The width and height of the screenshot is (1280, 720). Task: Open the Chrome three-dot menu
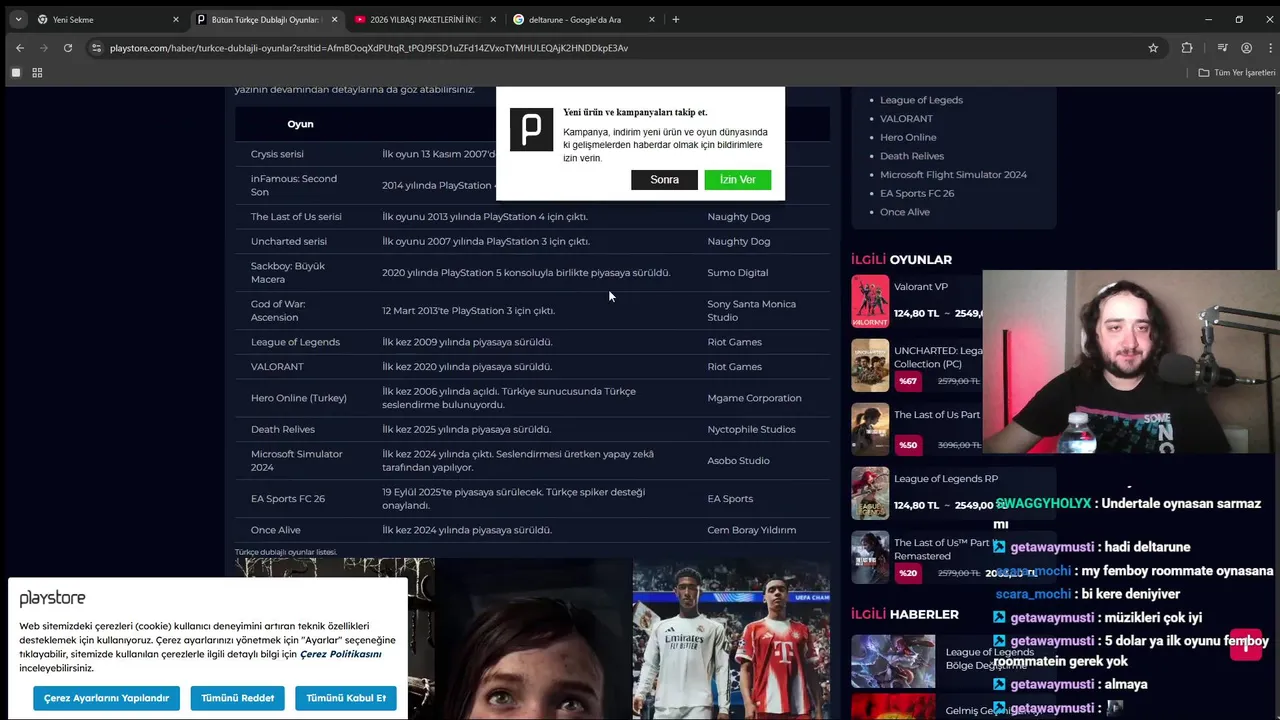click(x=1271, y=48)
